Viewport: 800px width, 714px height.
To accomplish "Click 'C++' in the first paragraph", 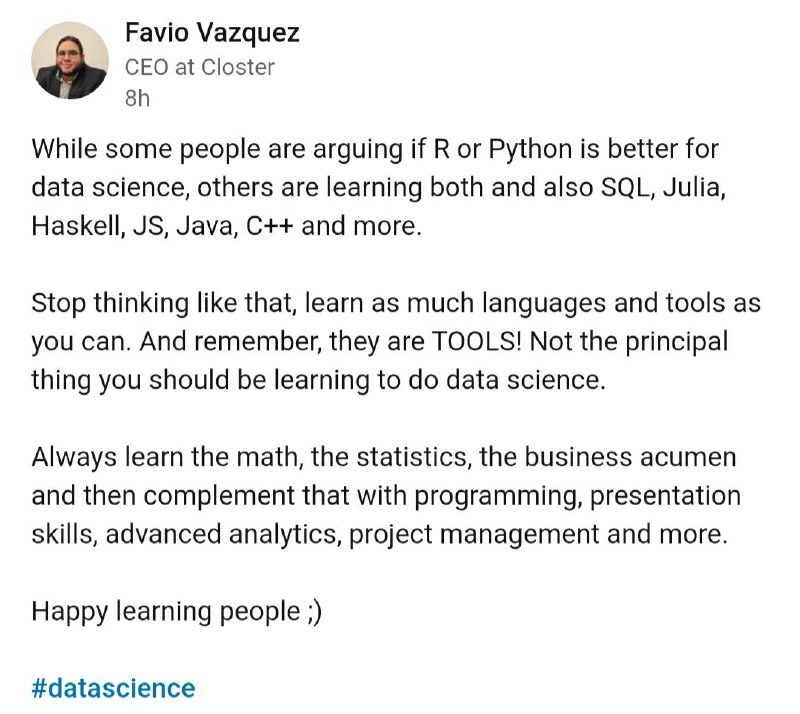I will pos(269,226).
